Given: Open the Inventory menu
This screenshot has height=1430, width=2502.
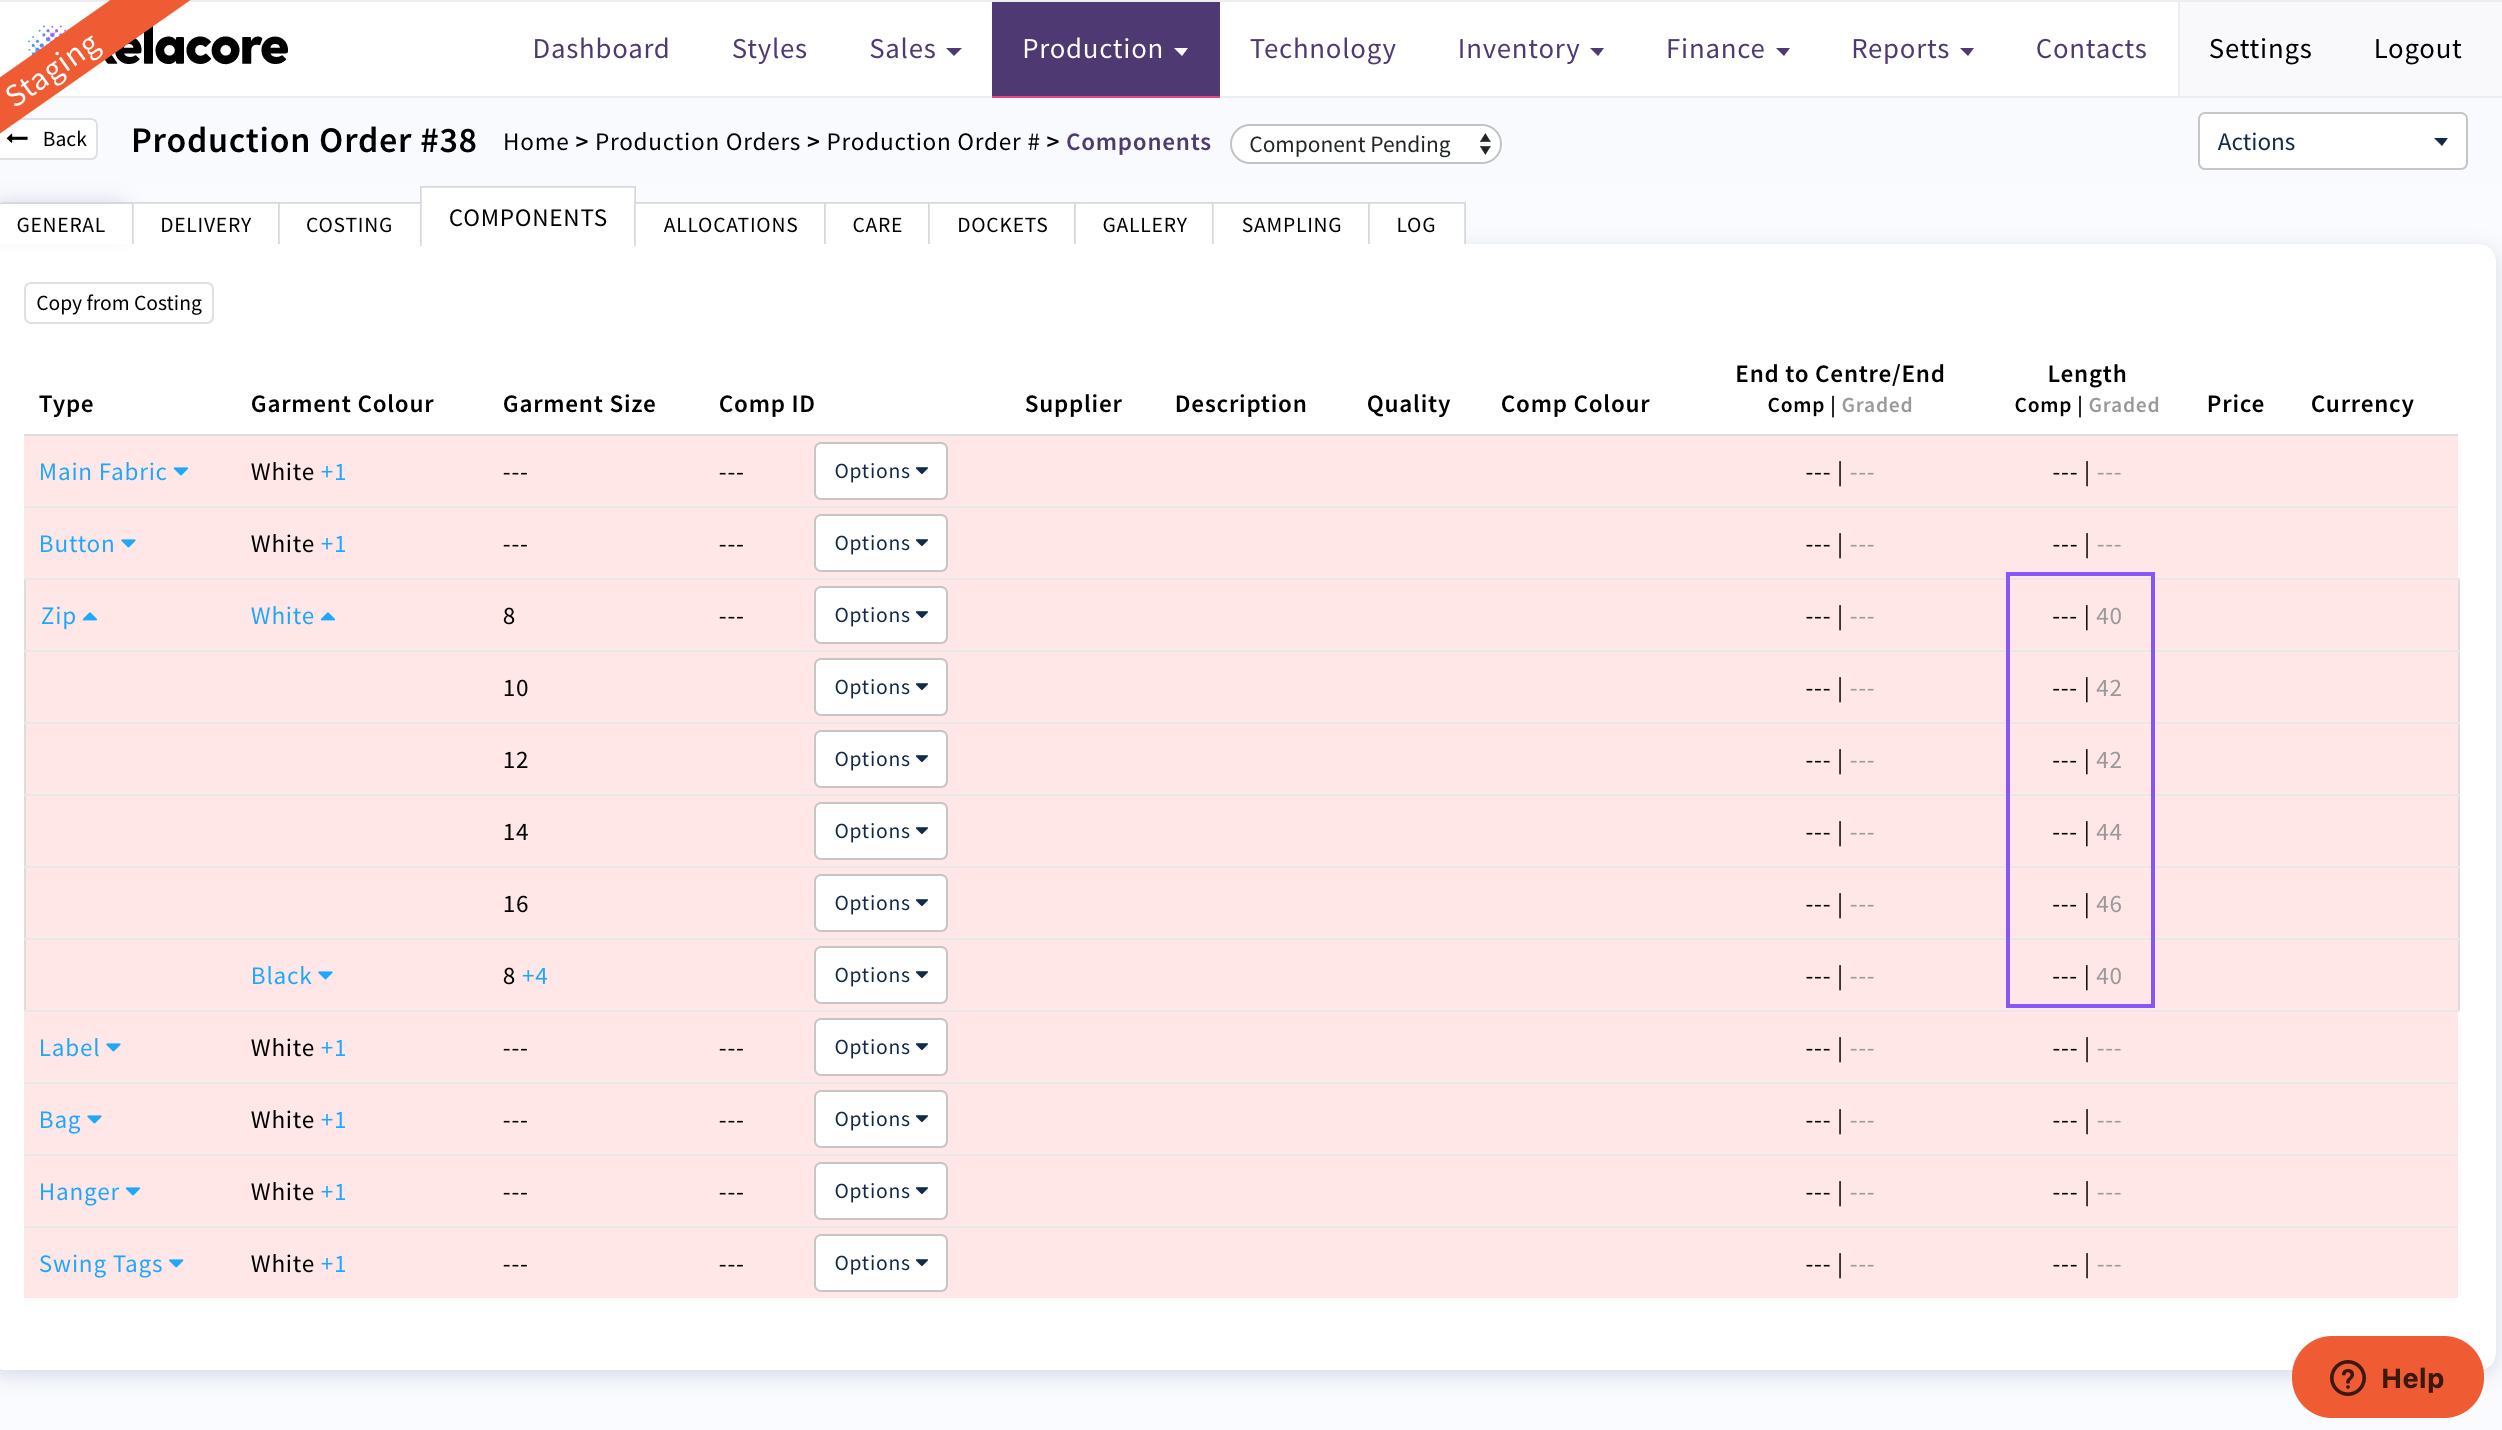Looking at the screenshot, I should point(1530,49).
